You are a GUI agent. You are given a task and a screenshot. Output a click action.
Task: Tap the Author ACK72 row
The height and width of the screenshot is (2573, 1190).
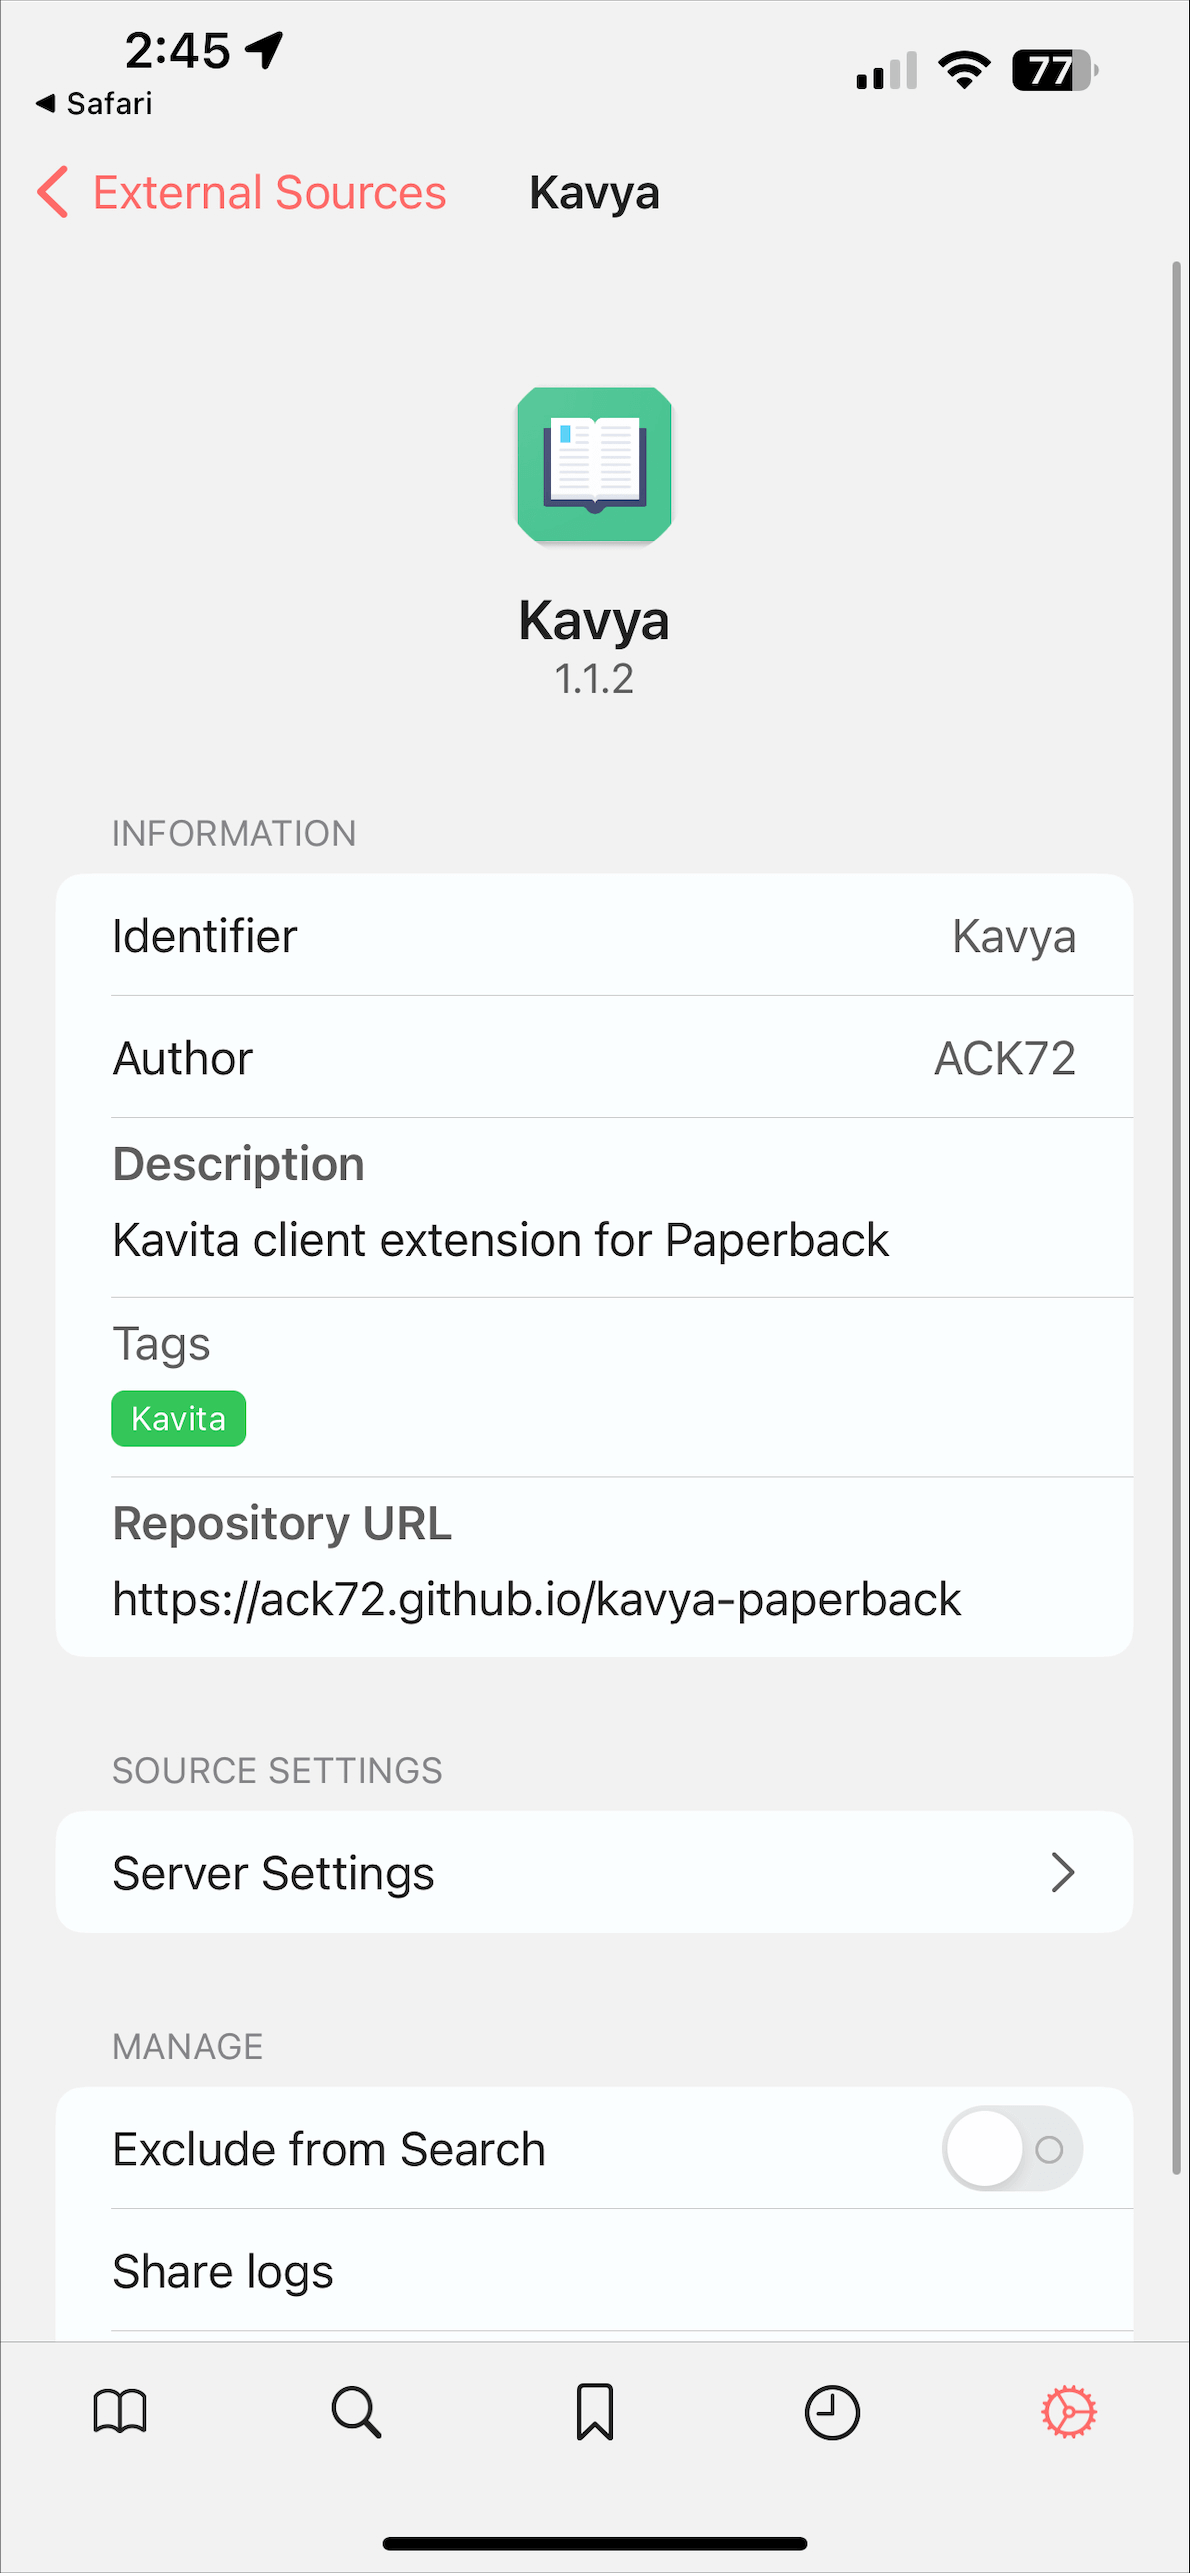(x=594, y=1058)
